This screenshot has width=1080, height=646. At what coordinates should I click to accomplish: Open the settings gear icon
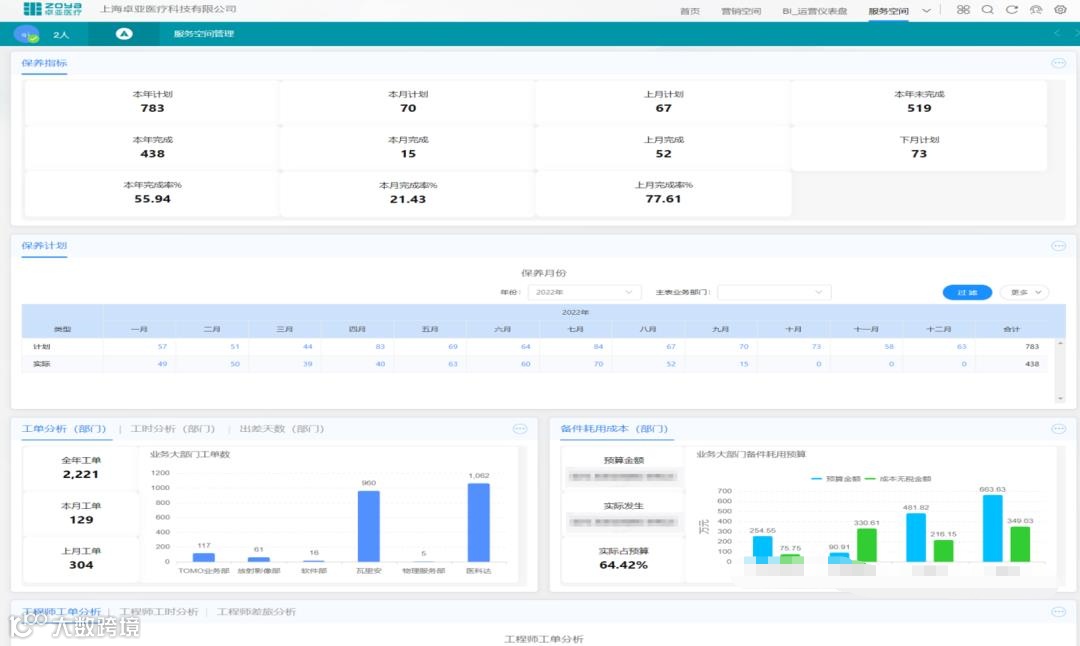(x=1060, y=10)
